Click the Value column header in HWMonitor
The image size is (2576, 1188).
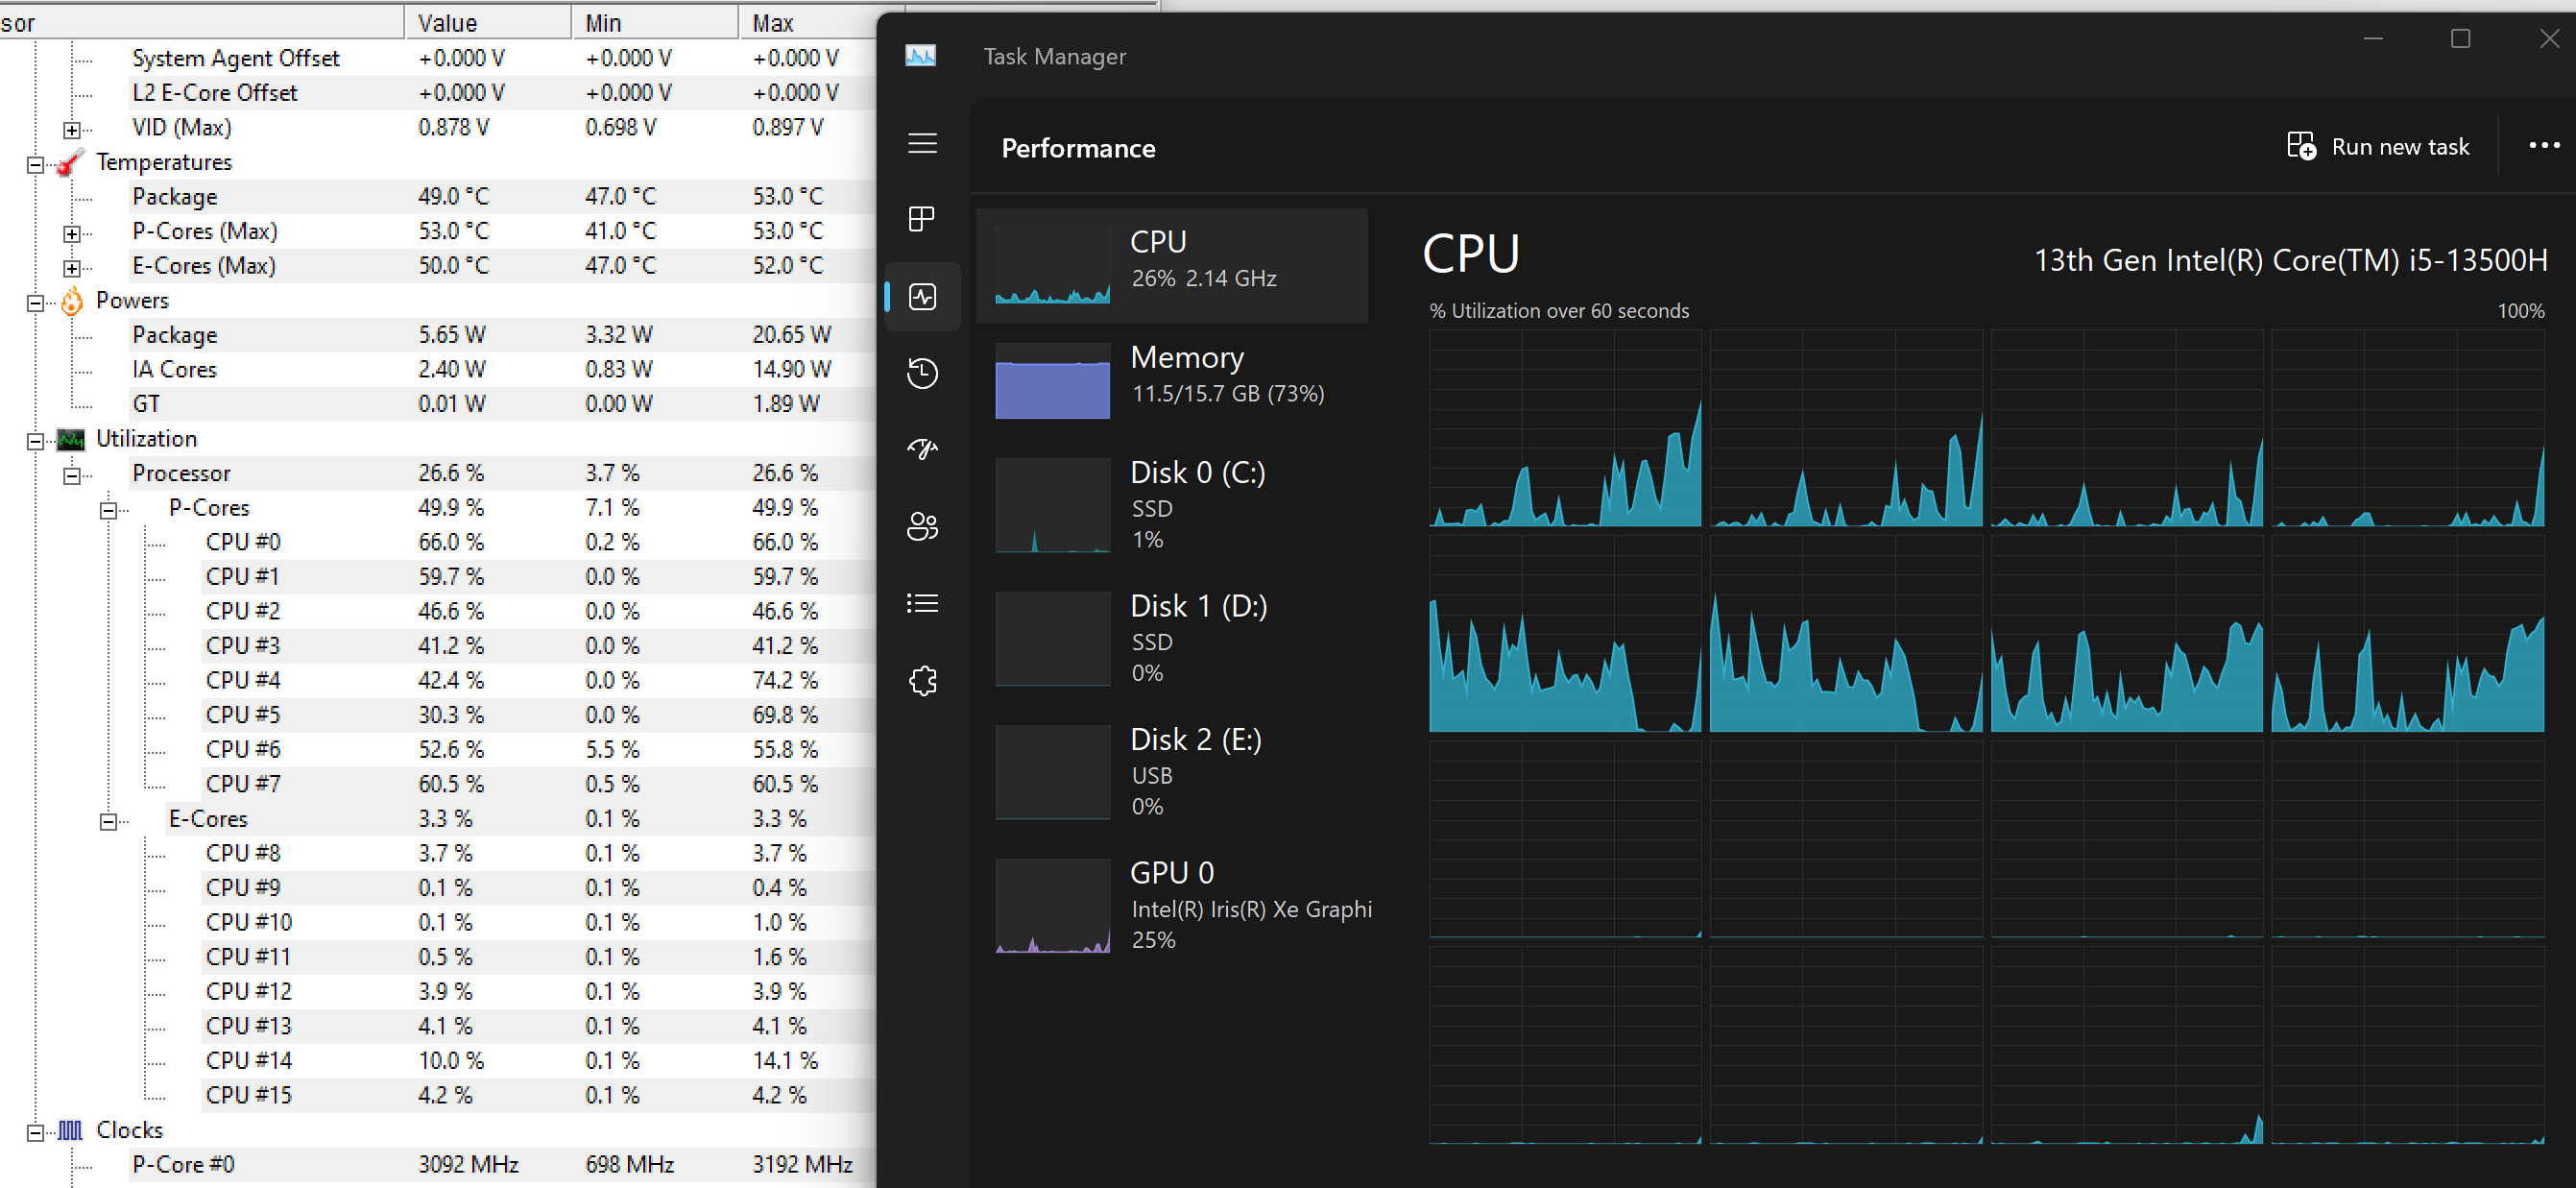[487, 22]
